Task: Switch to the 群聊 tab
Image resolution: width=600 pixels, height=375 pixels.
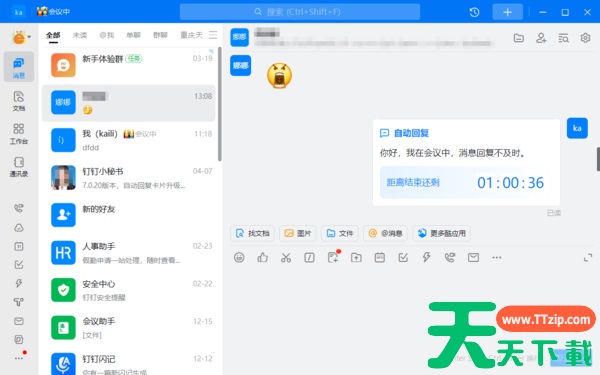Action: coord(160,35)
